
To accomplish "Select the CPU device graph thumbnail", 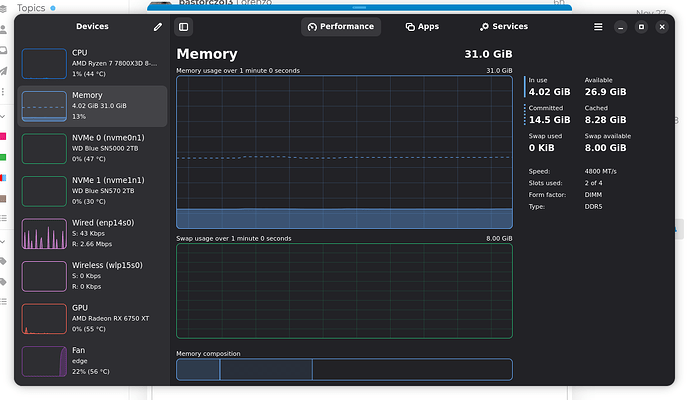I will point(43,63).
